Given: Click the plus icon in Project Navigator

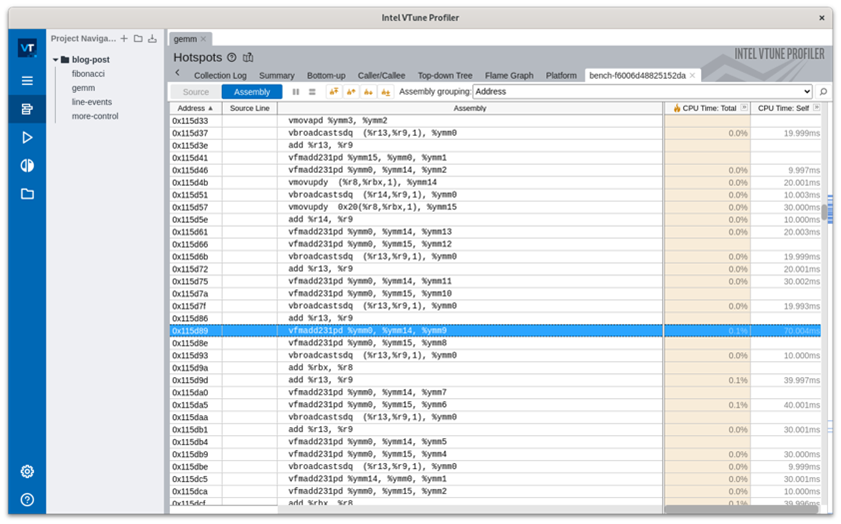Looking at the screenshot, I should [124, 39].
